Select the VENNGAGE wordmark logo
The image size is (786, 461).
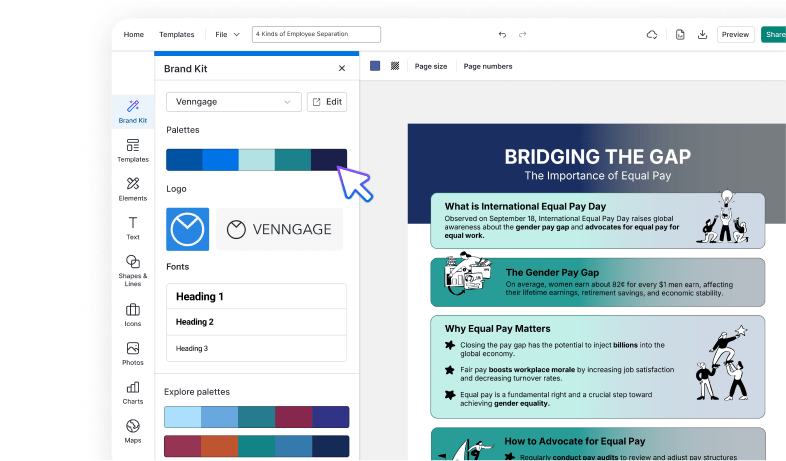click(279, 229)
